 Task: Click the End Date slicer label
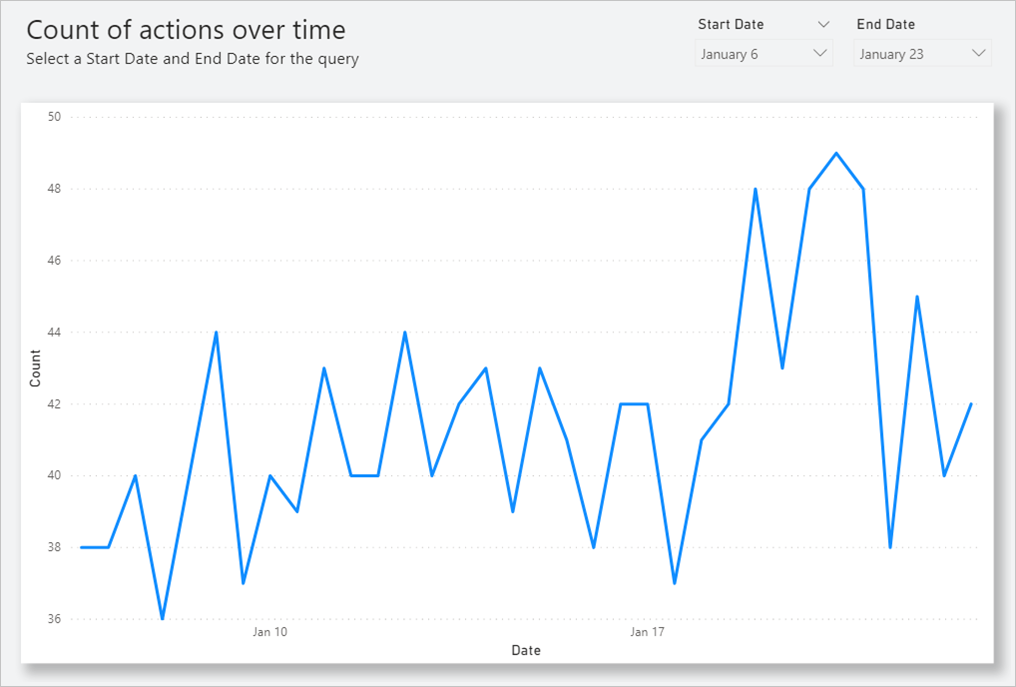(886, 24)
